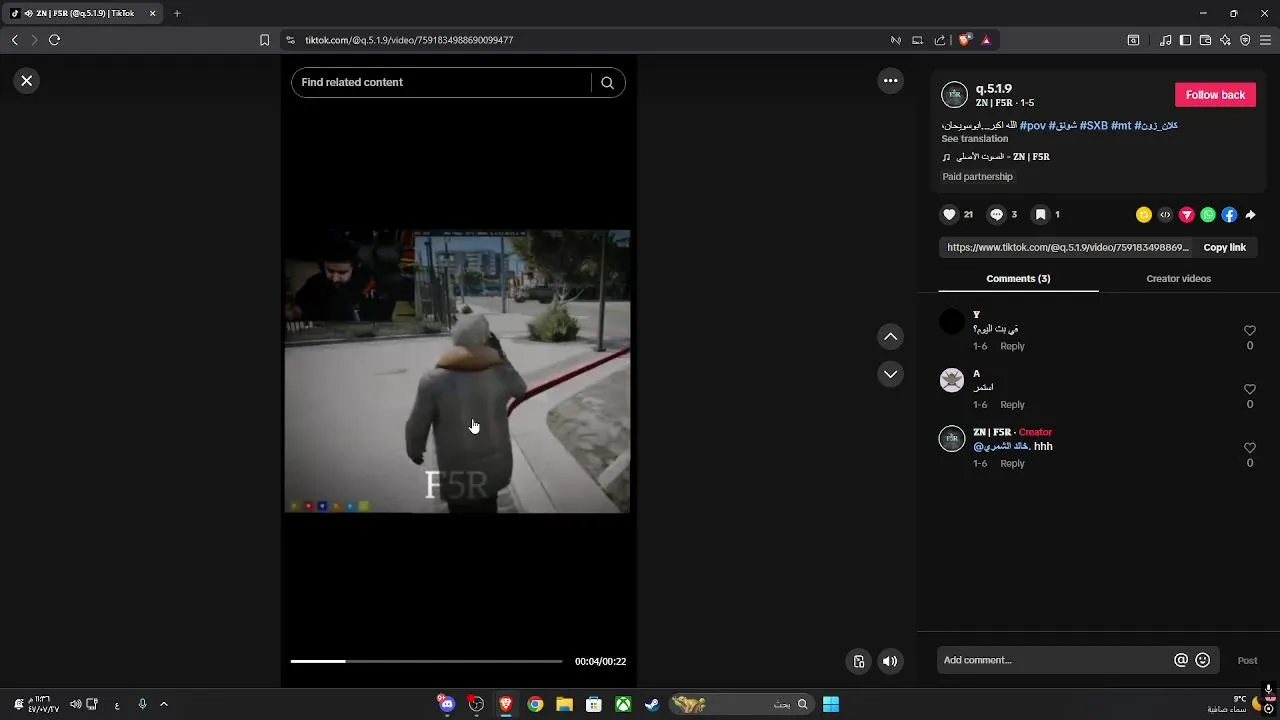Click the yellow repost icon
This screenshot has width=1280, height=720.
pos(1144,215)
